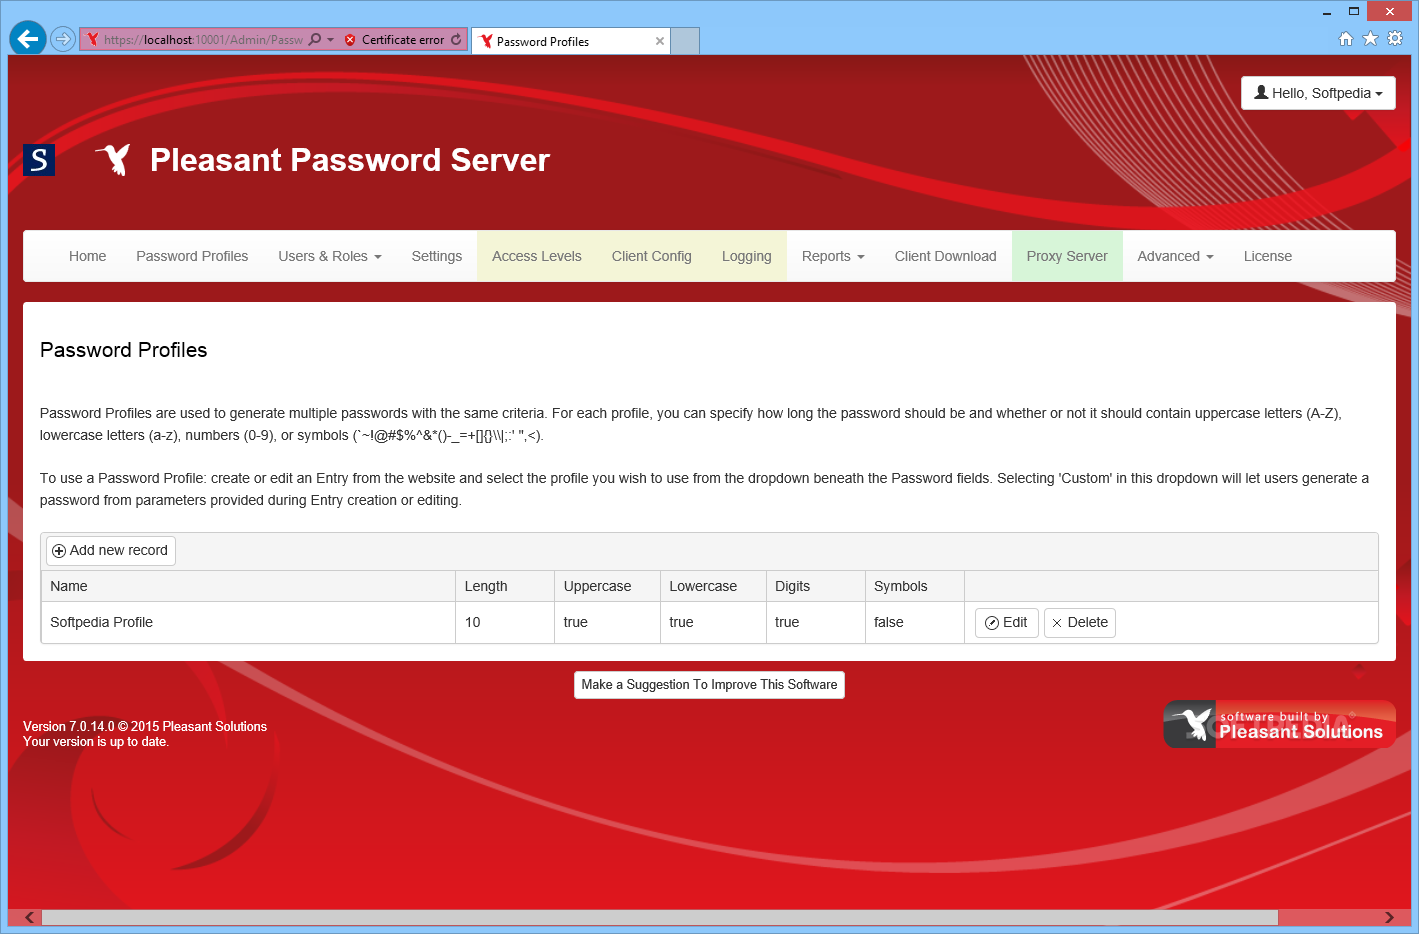Open the Client Config nav item
The height and width of the screenshot is (934, 1419).
(x=652, y=256)
